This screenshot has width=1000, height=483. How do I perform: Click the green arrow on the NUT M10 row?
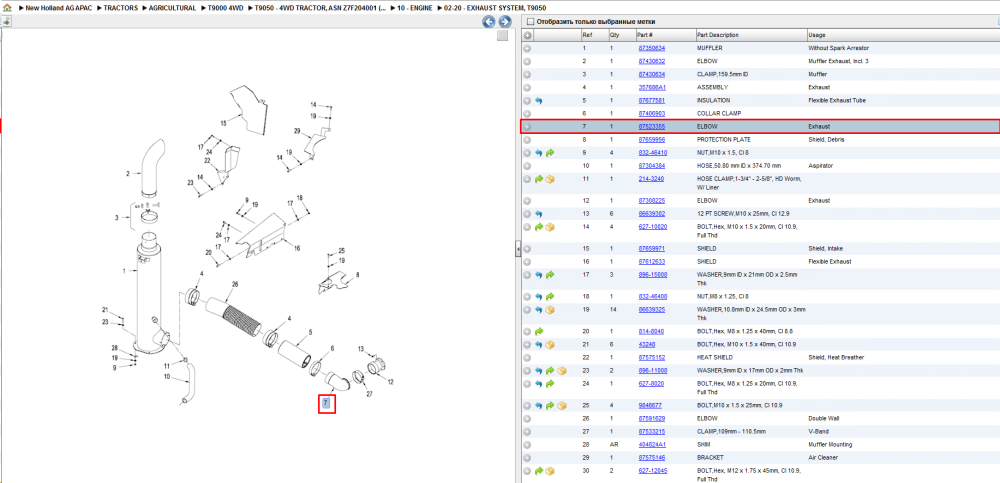tap(550, 152)
